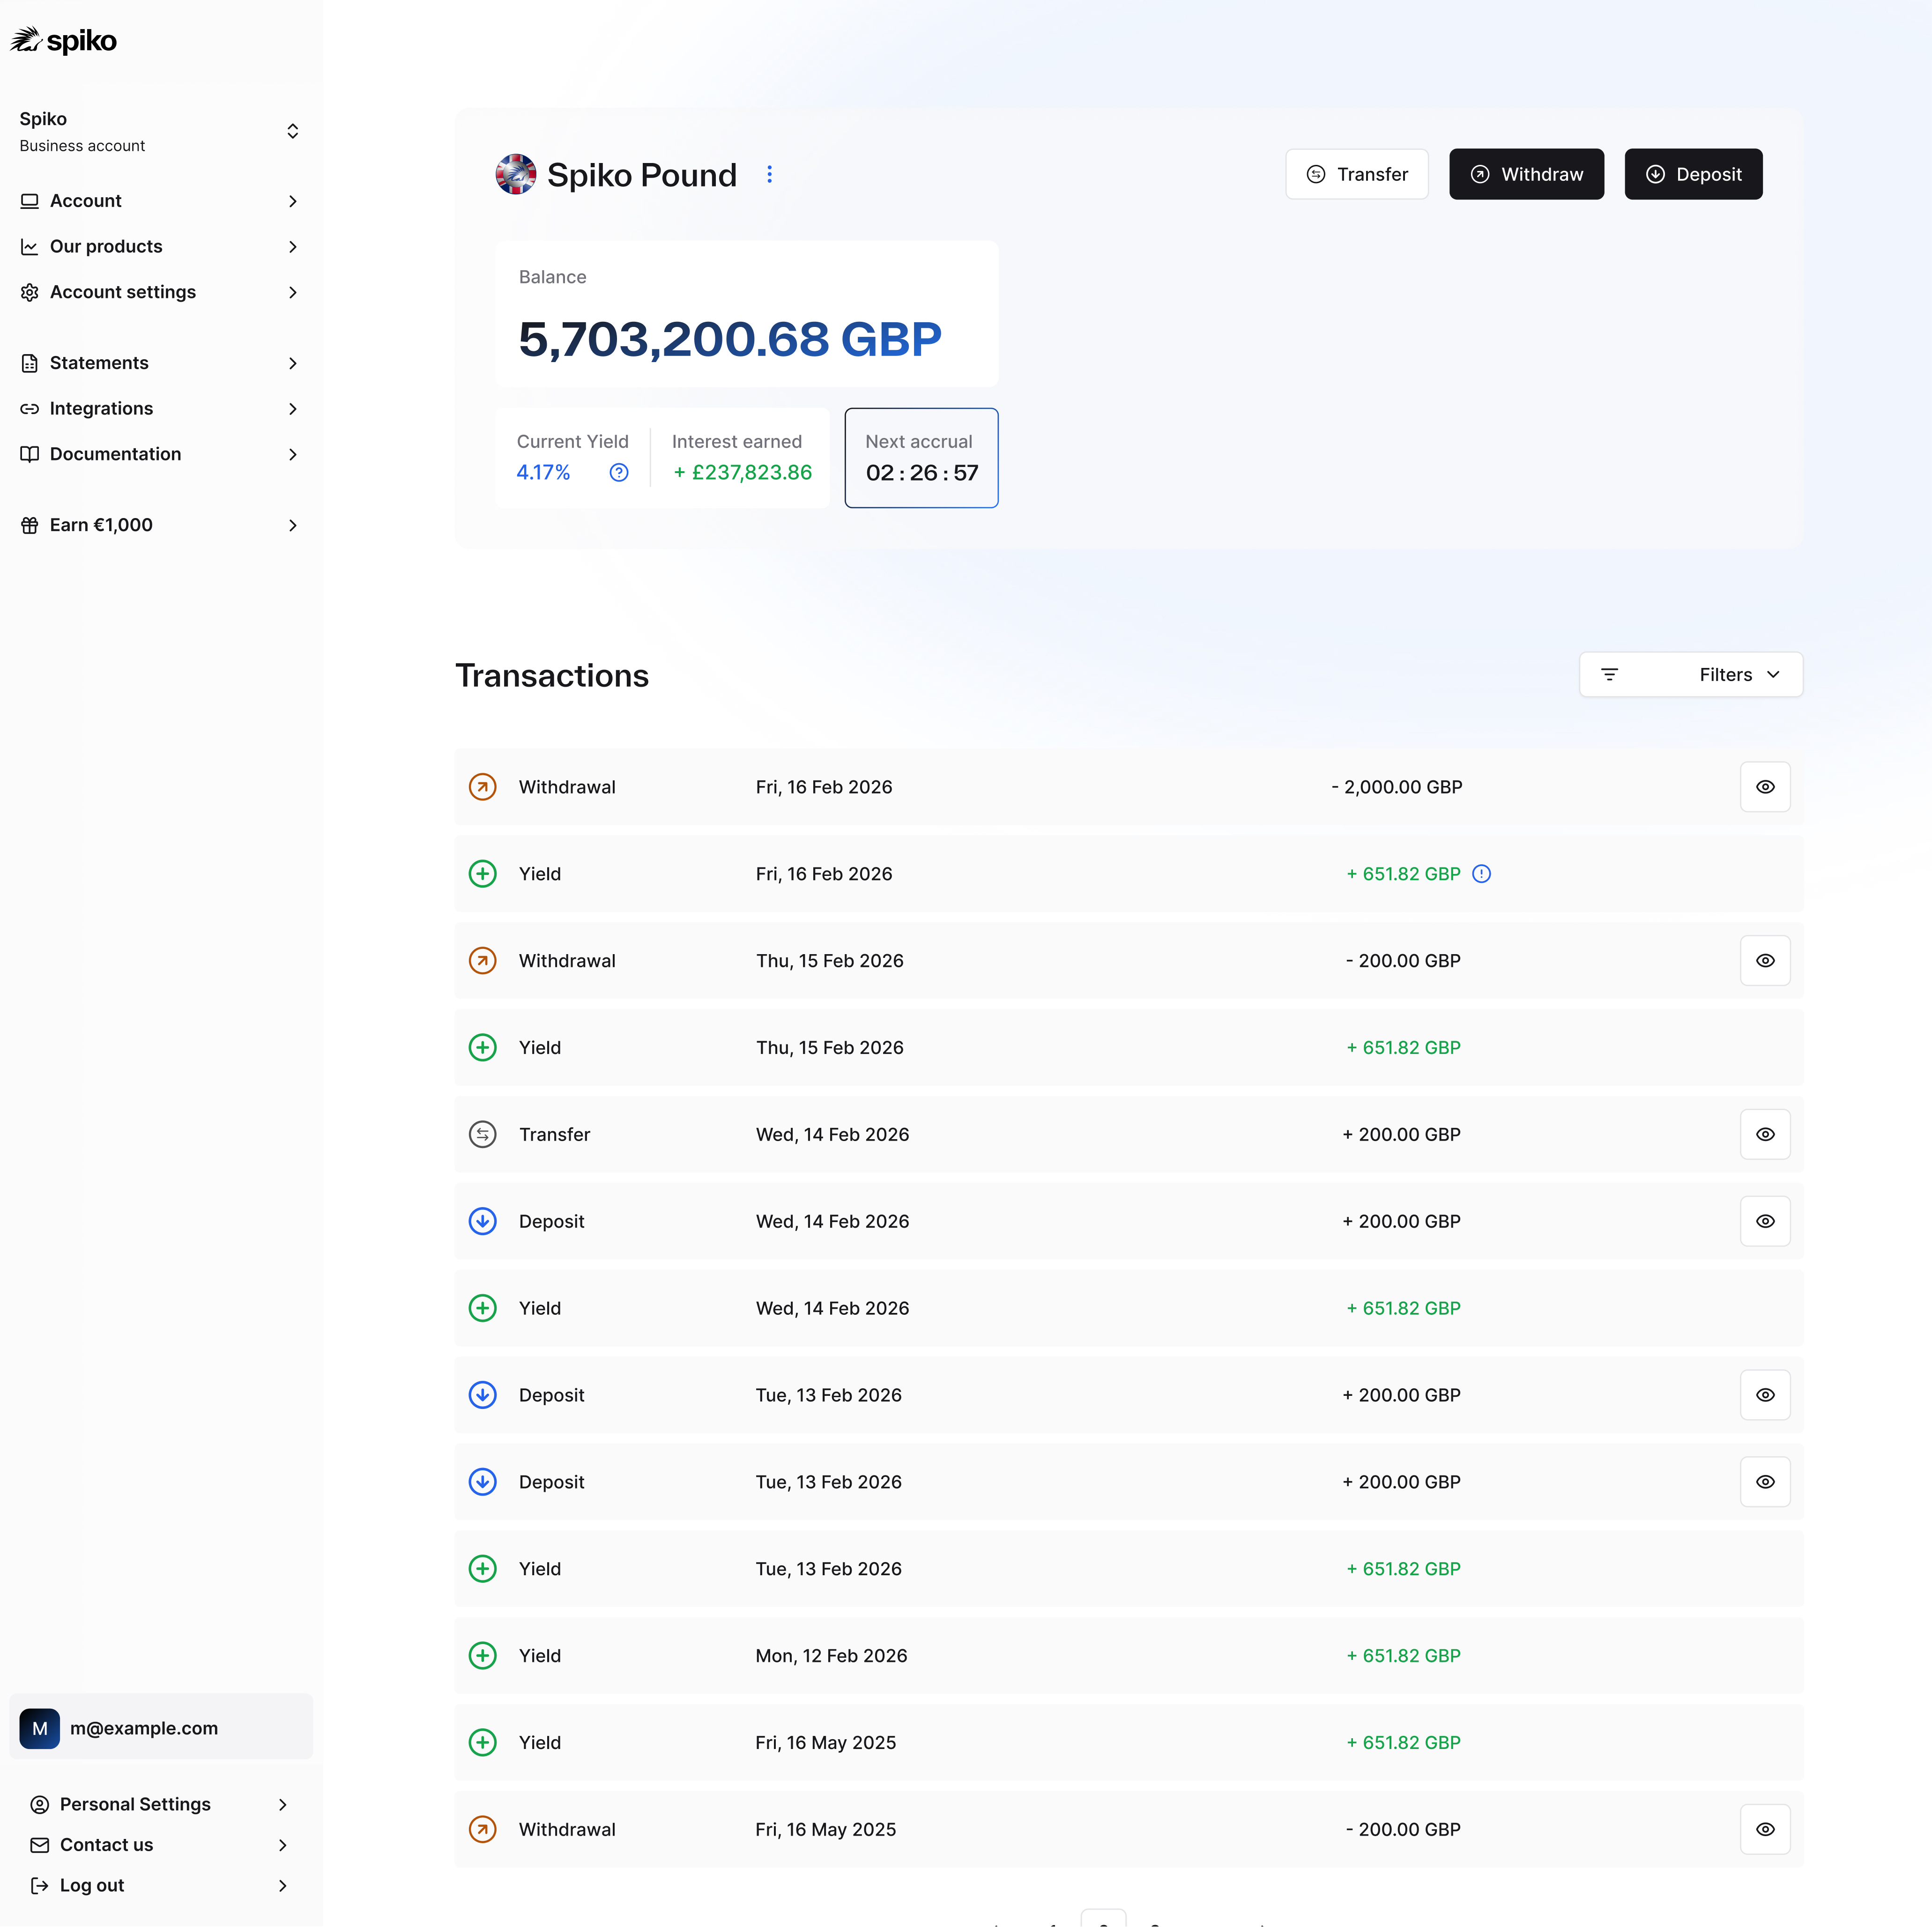Select the Next accrual countdown card

[921, 458]
